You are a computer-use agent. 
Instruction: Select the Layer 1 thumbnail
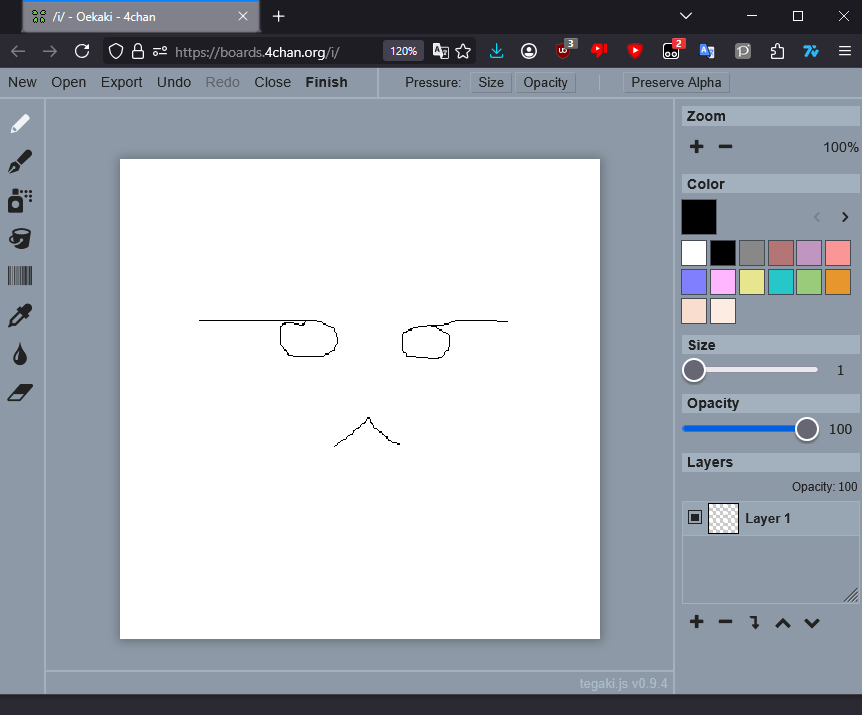tap(723, 518)
